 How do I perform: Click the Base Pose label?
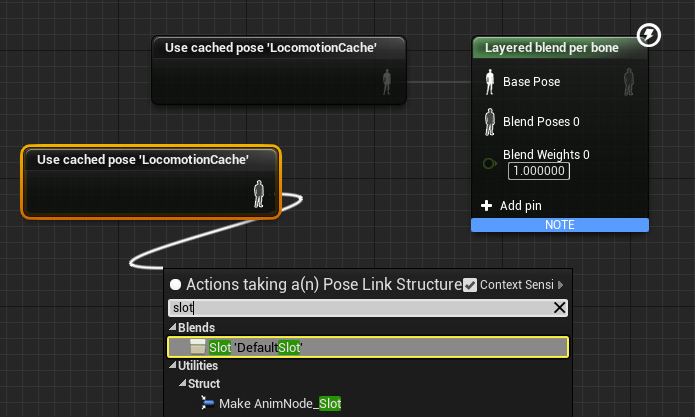[531, 82]
